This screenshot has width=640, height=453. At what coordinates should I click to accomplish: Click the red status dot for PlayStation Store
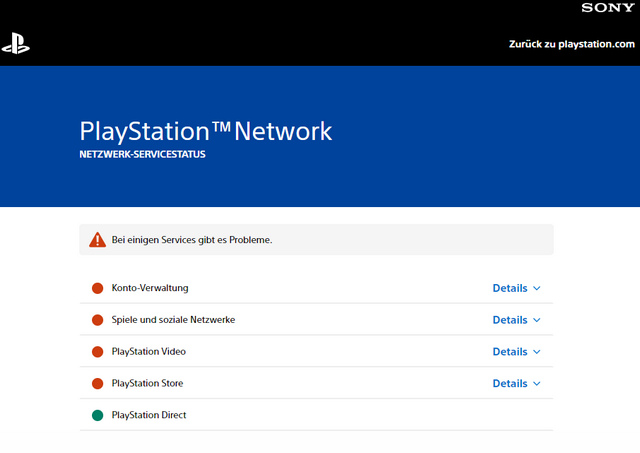point(98,384)
